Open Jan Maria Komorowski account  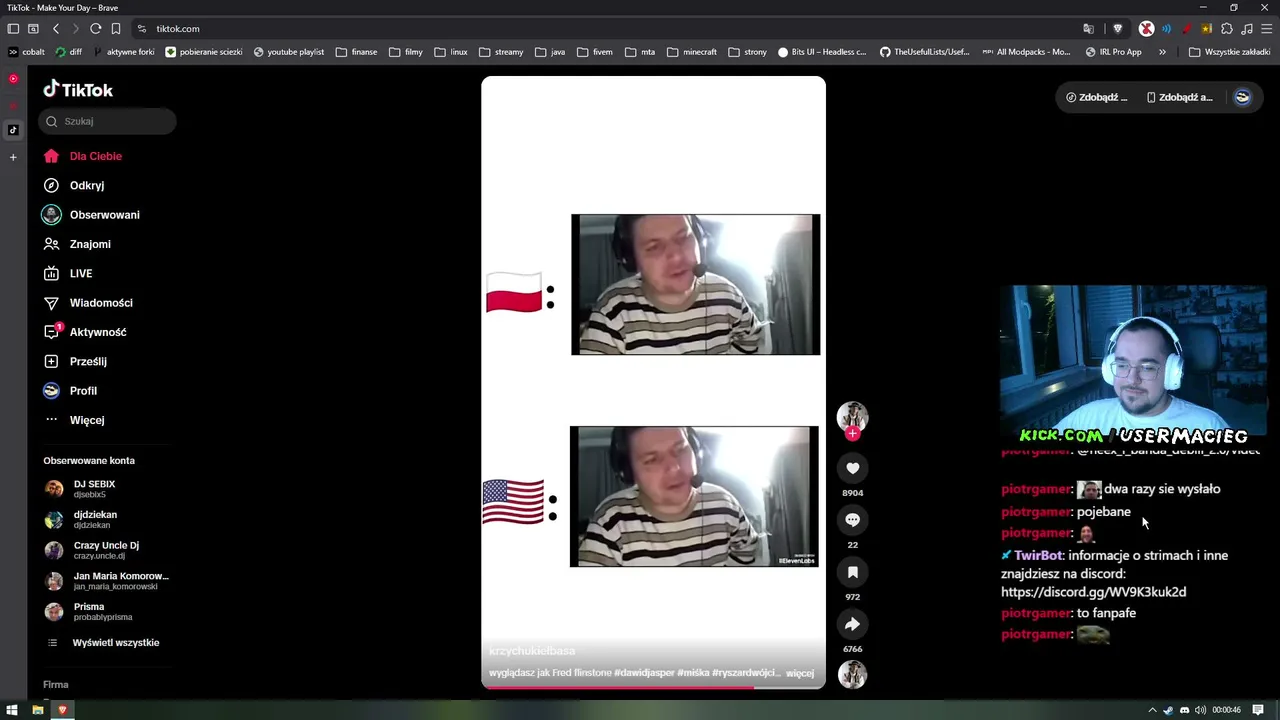coord(108,581)
